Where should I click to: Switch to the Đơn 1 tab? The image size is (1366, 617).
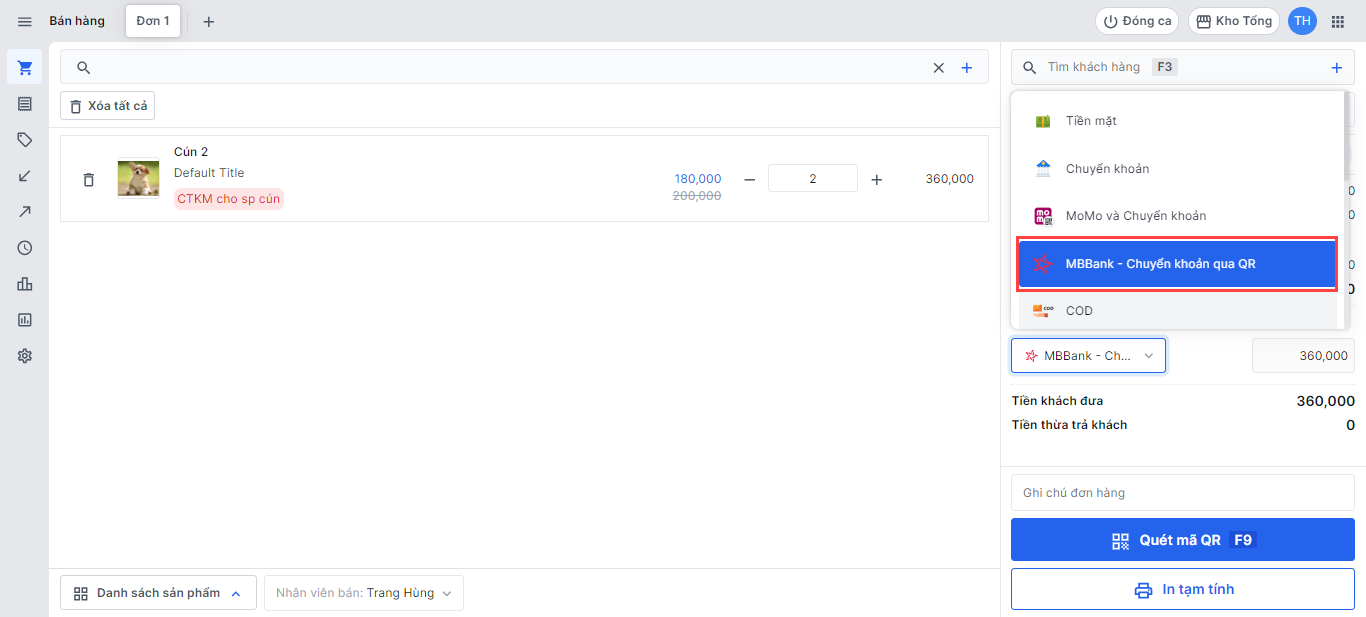pyautogui.click(x=153, y=21)
